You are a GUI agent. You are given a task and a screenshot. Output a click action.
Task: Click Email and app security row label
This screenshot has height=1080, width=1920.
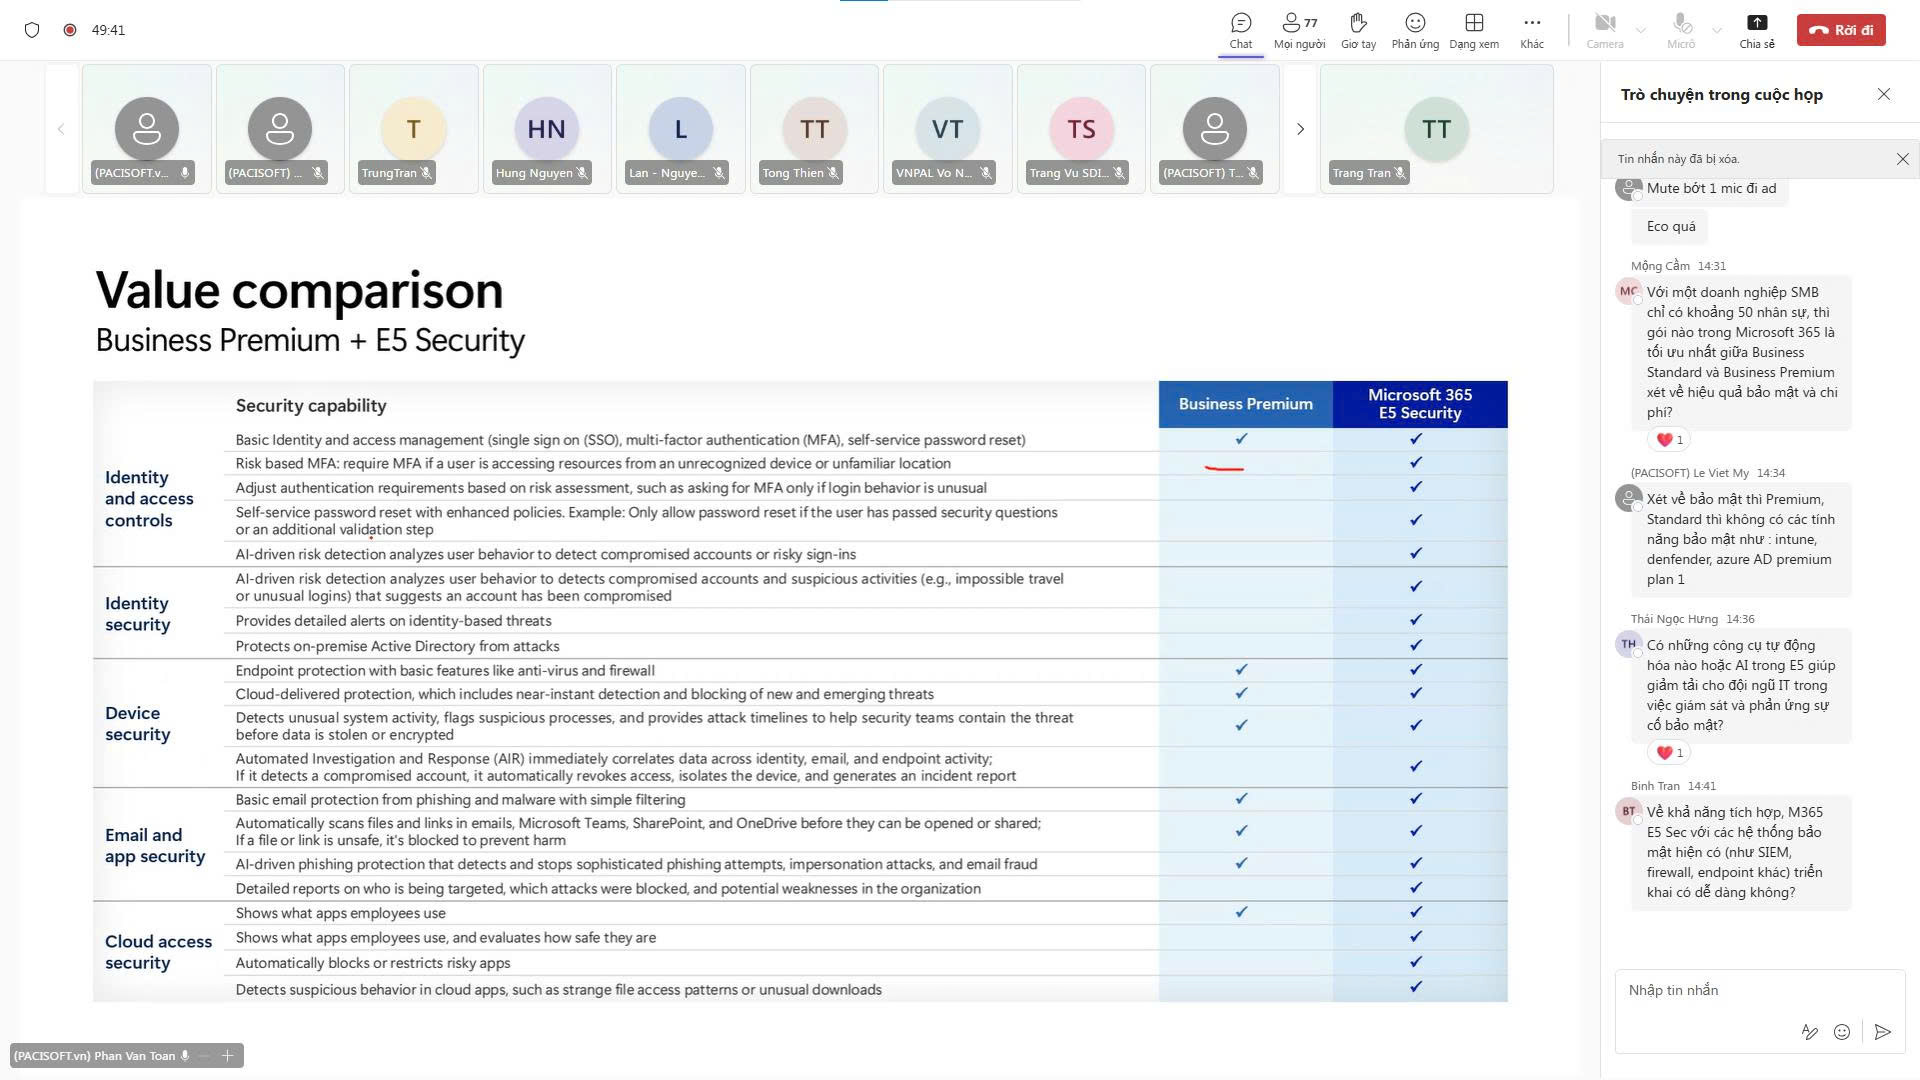coord(155,846)
